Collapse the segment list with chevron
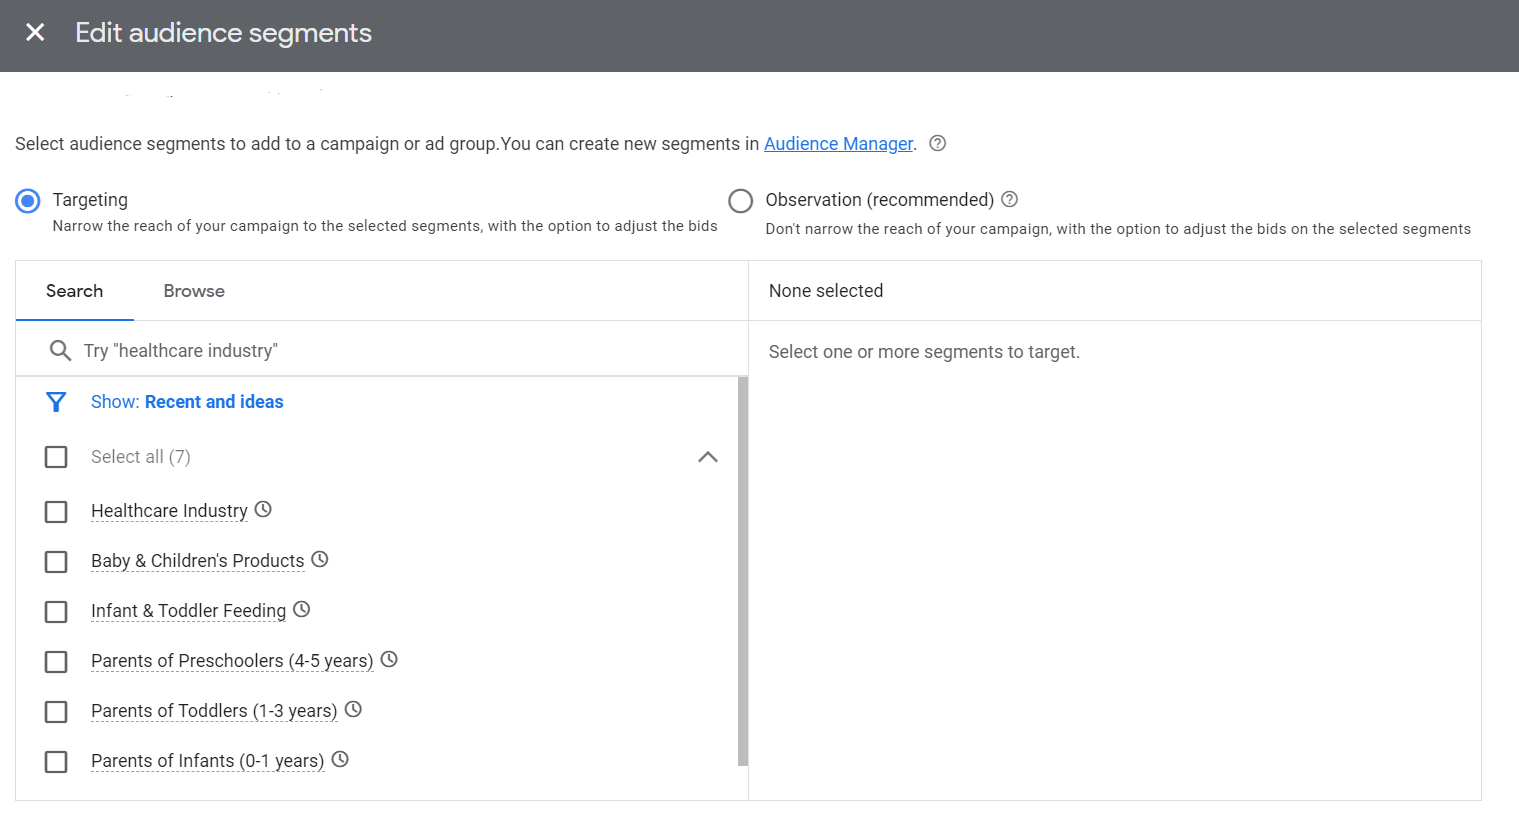 (707, 457)
